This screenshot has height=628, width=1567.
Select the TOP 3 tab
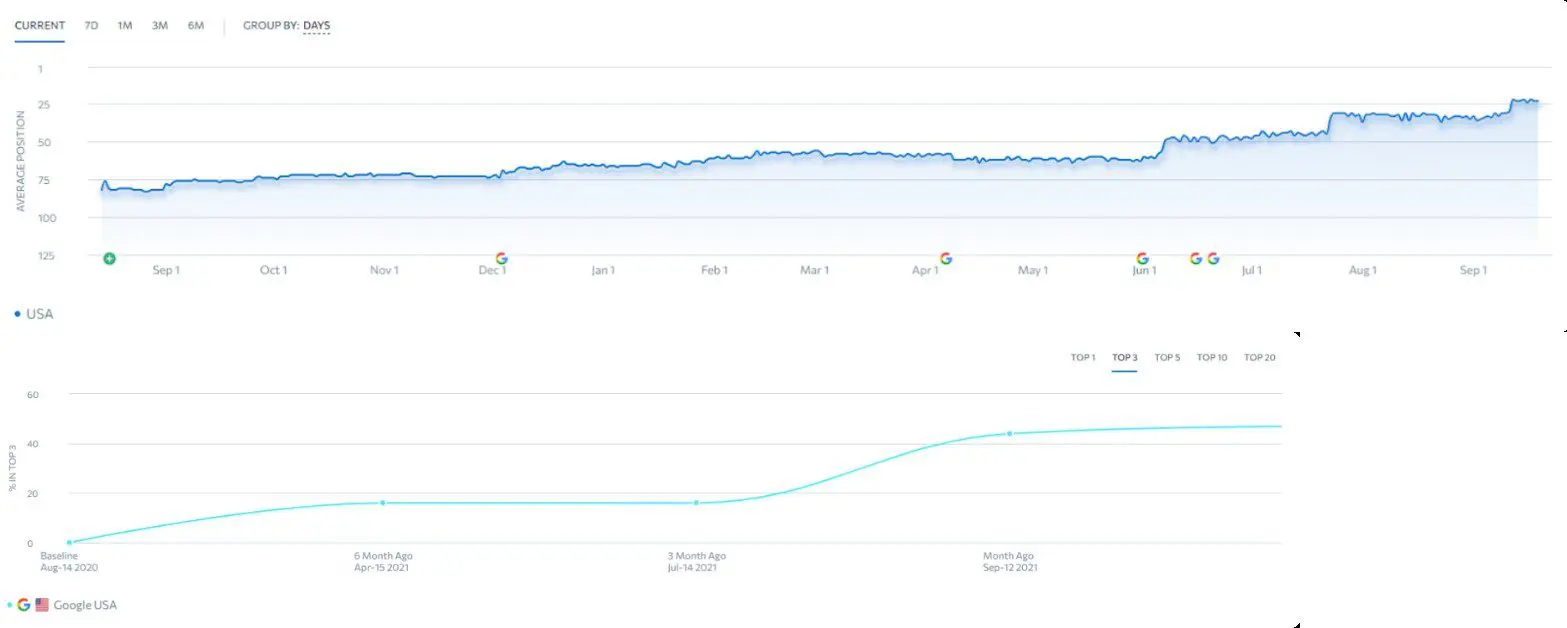1125,357
